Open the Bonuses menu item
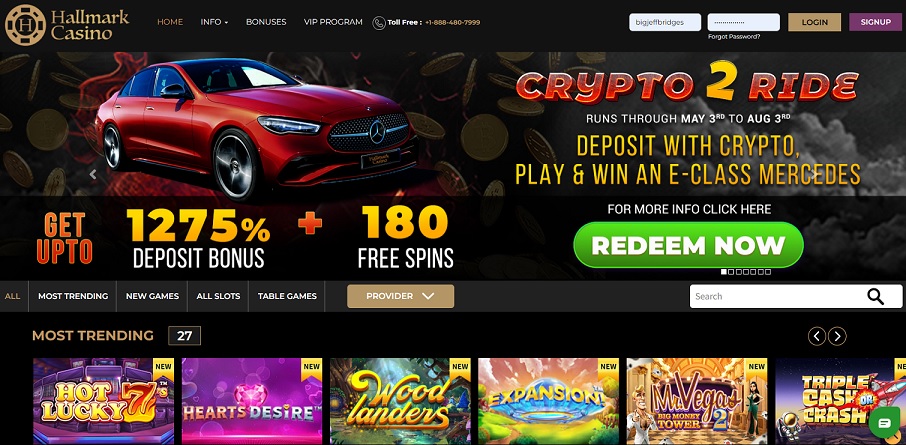The width and height of the screenshot is (906, 445). (266, 22)
